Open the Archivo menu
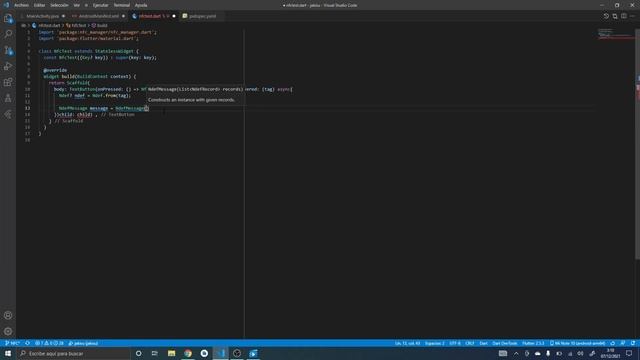640x360 pixels. pyautogui.click(x=22, y=5)
